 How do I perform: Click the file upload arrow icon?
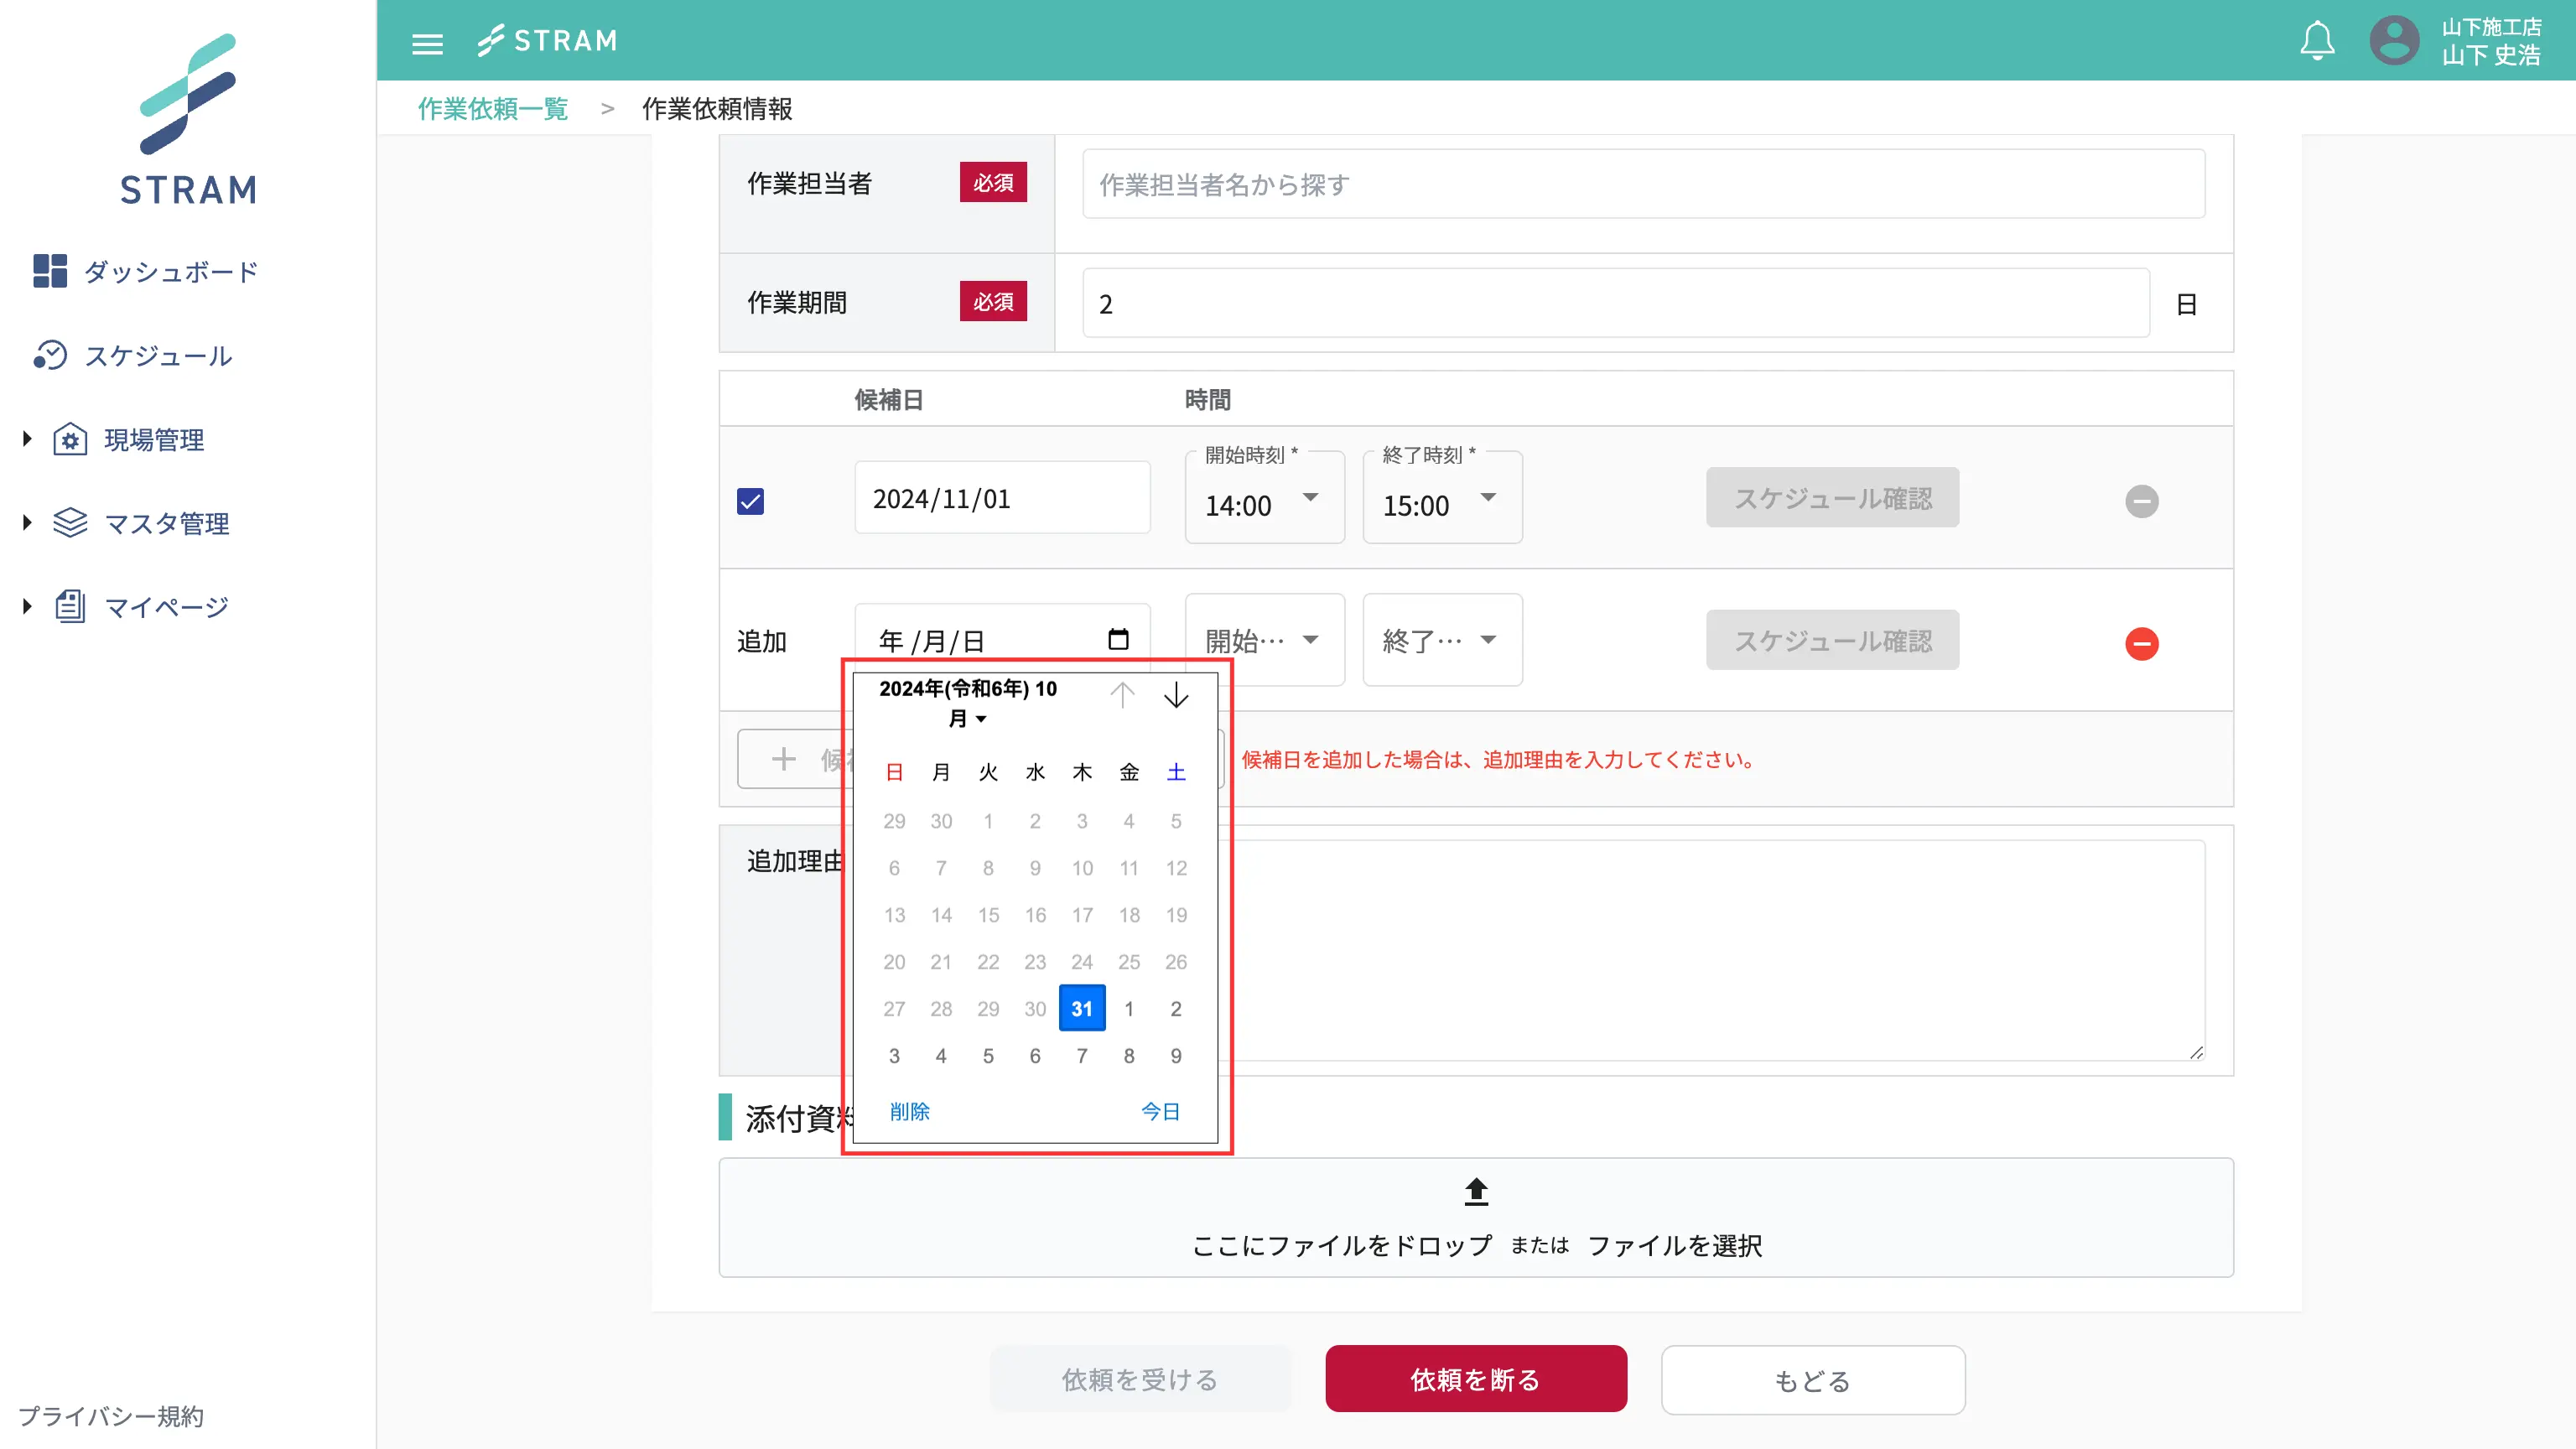click(x=1476, y=1191)
